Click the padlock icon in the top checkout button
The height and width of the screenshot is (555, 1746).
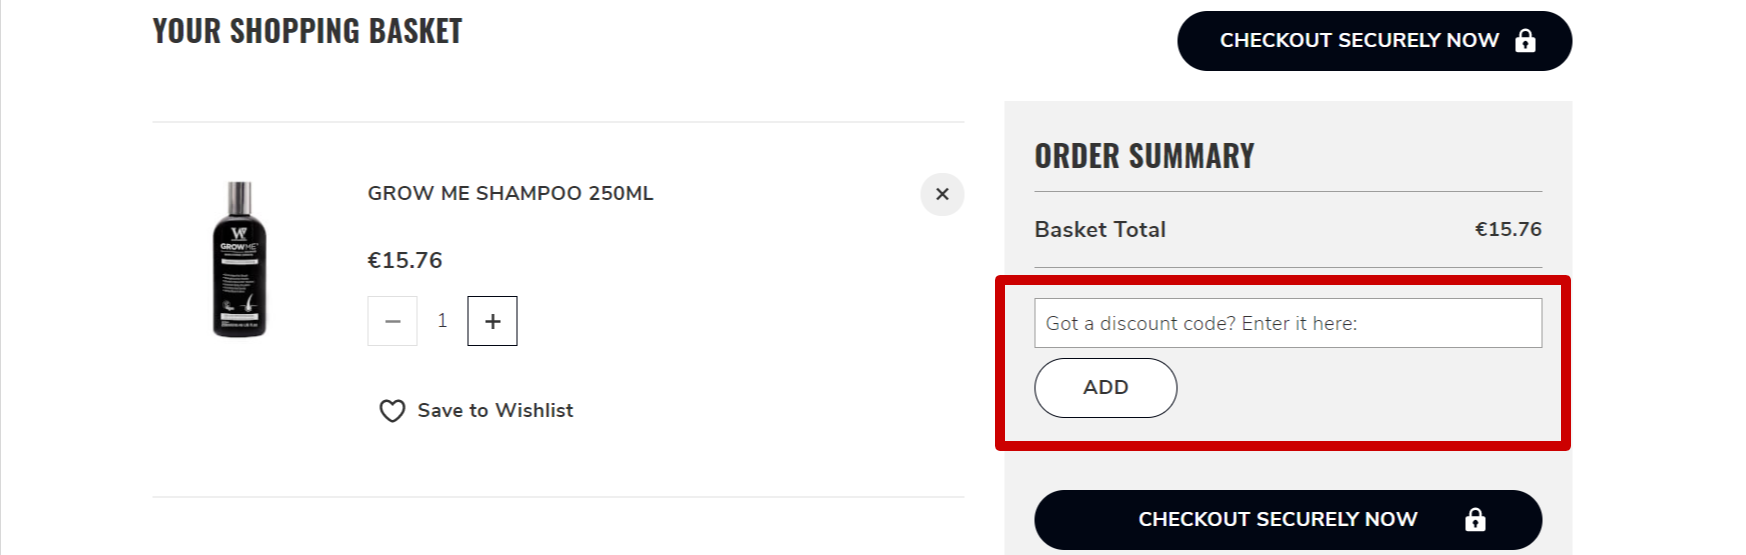pos(1525,41)
